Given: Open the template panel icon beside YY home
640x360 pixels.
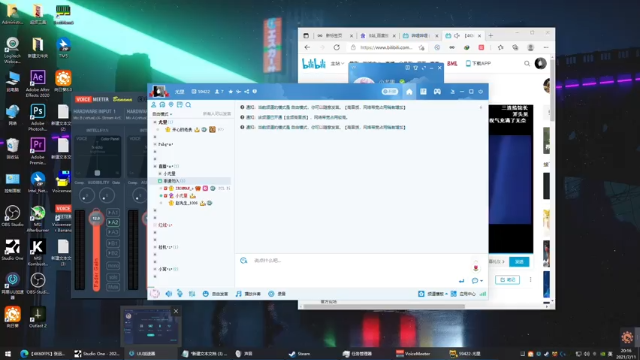Looking at the screenshot, I should [x=423, y=92].
